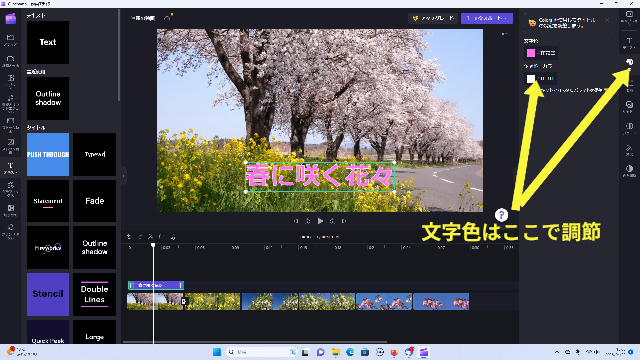Open Firefox from the taskbar
The width and height of the screenshot is (640, 360).
(394, 352)
